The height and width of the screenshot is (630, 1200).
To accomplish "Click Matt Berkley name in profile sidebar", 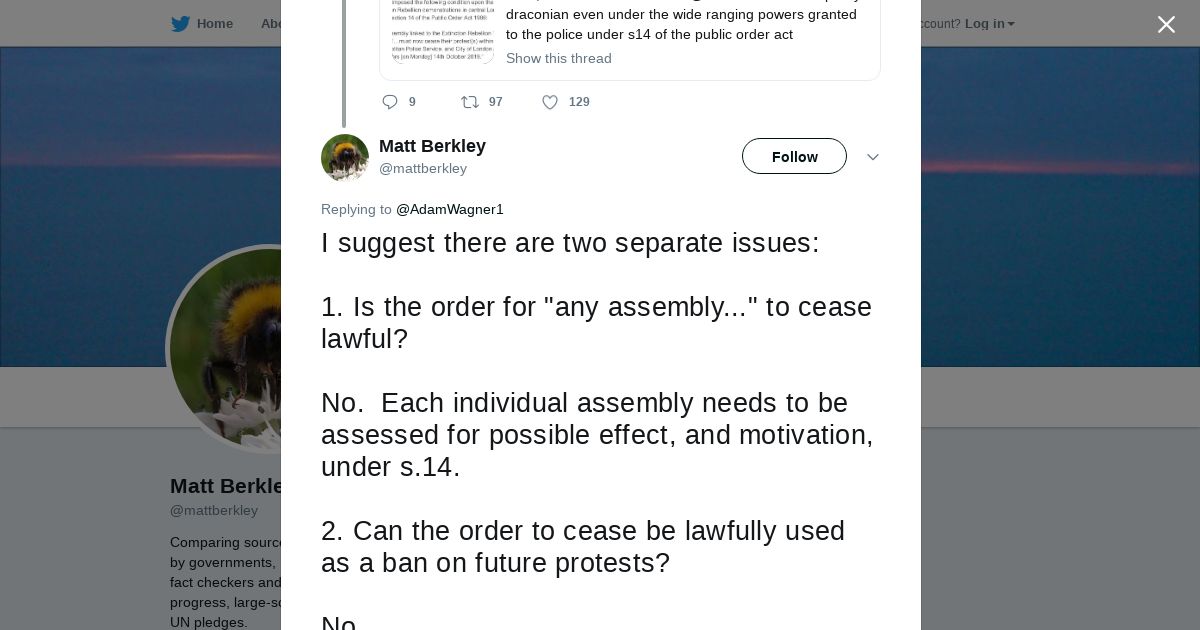I will point(227,486).
